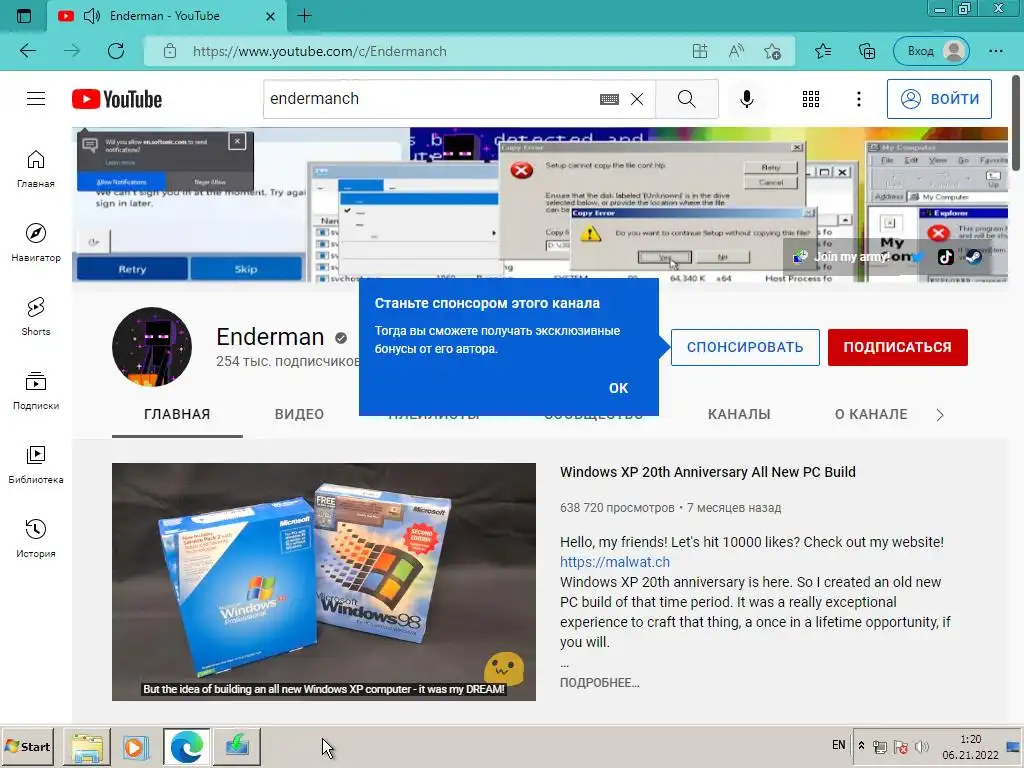Open a new browser tab
Viewport: 1024px width, 768px height.
click(x=304, y=16)
